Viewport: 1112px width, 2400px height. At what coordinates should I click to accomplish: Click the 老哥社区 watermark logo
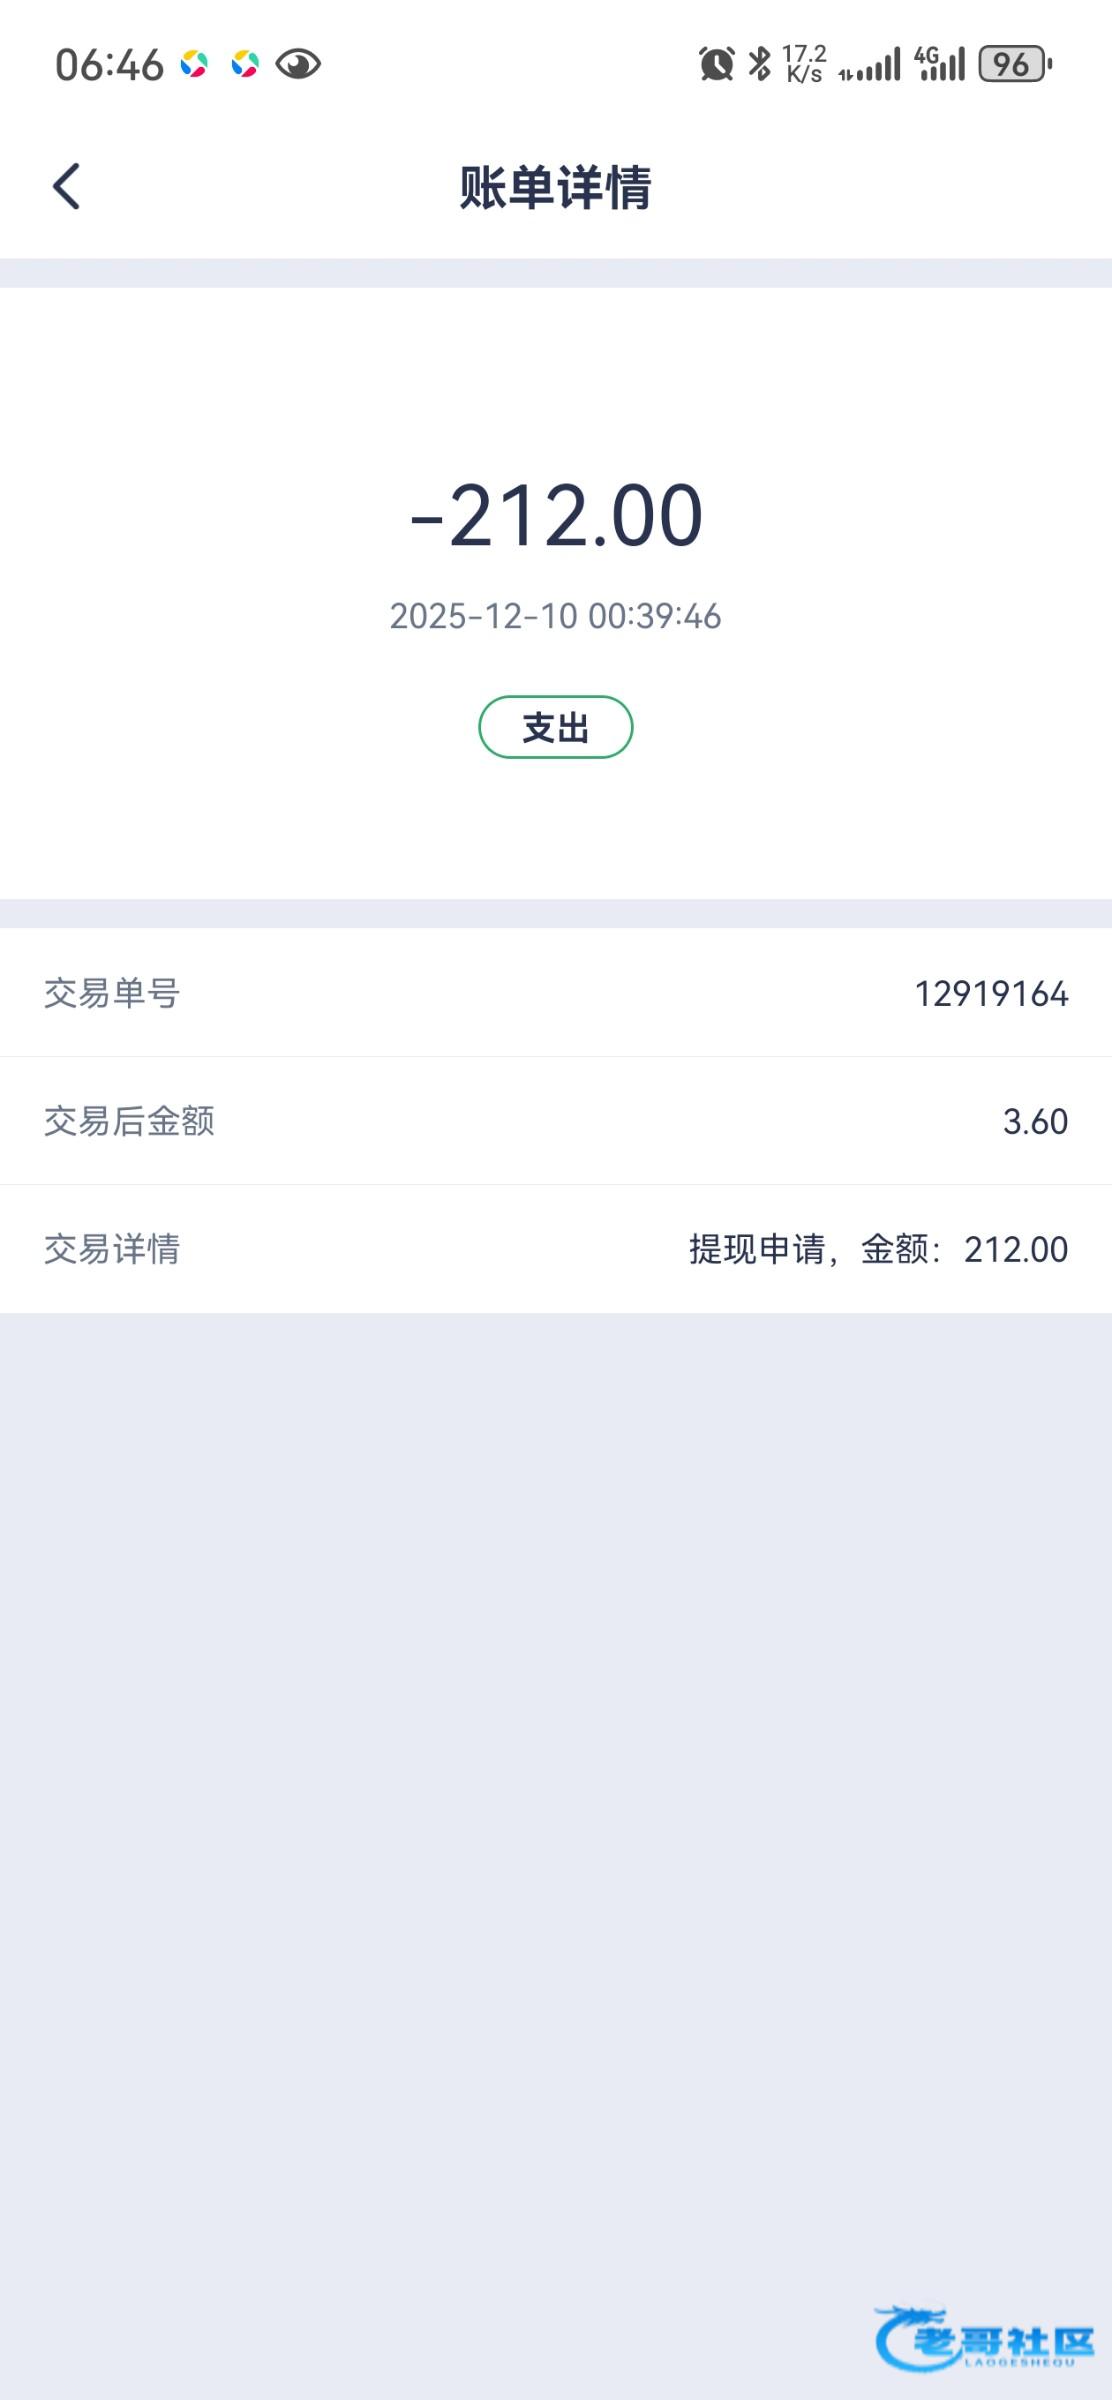[x=984, y=2338]
